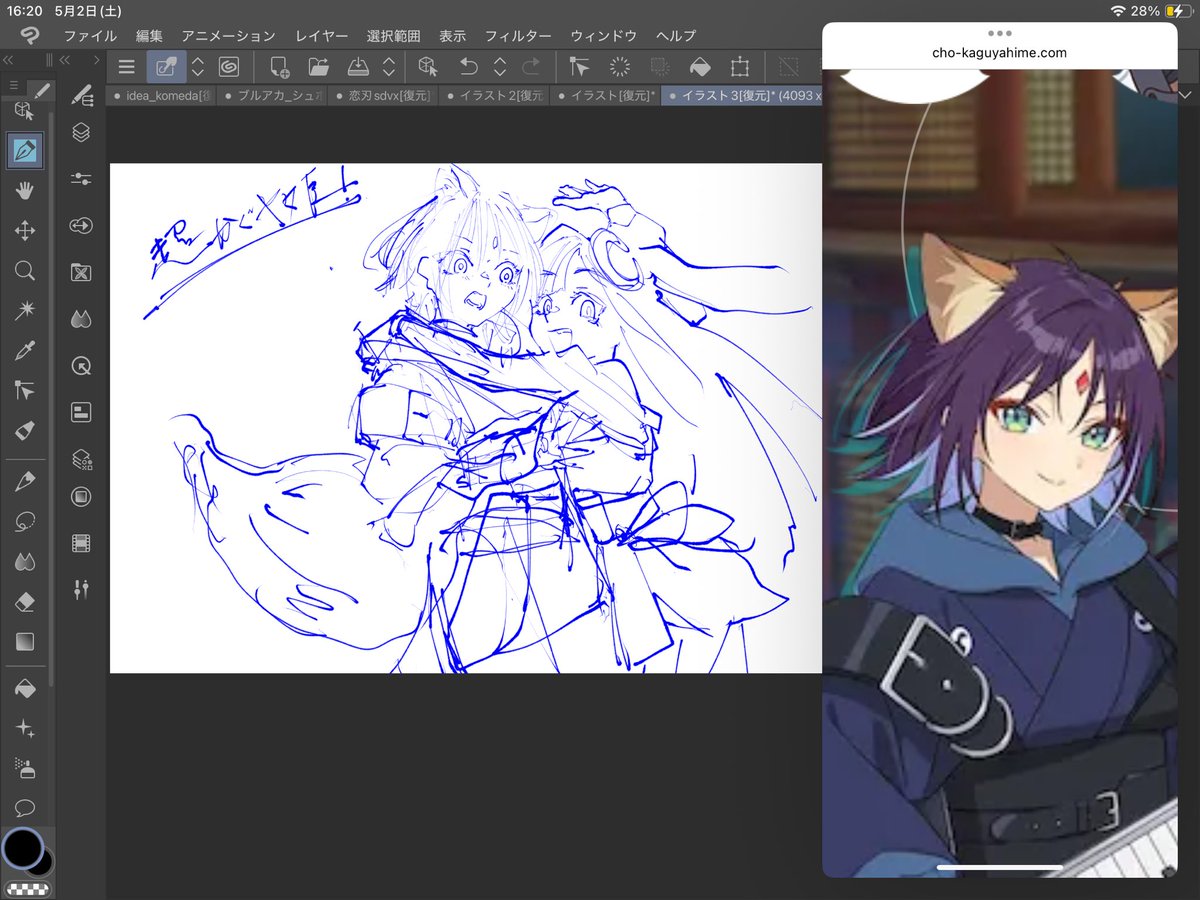Expand chevron at right of canvas tabs
The height and width of the screenshot is (900, 1200).
click(x=1185, y=94)
